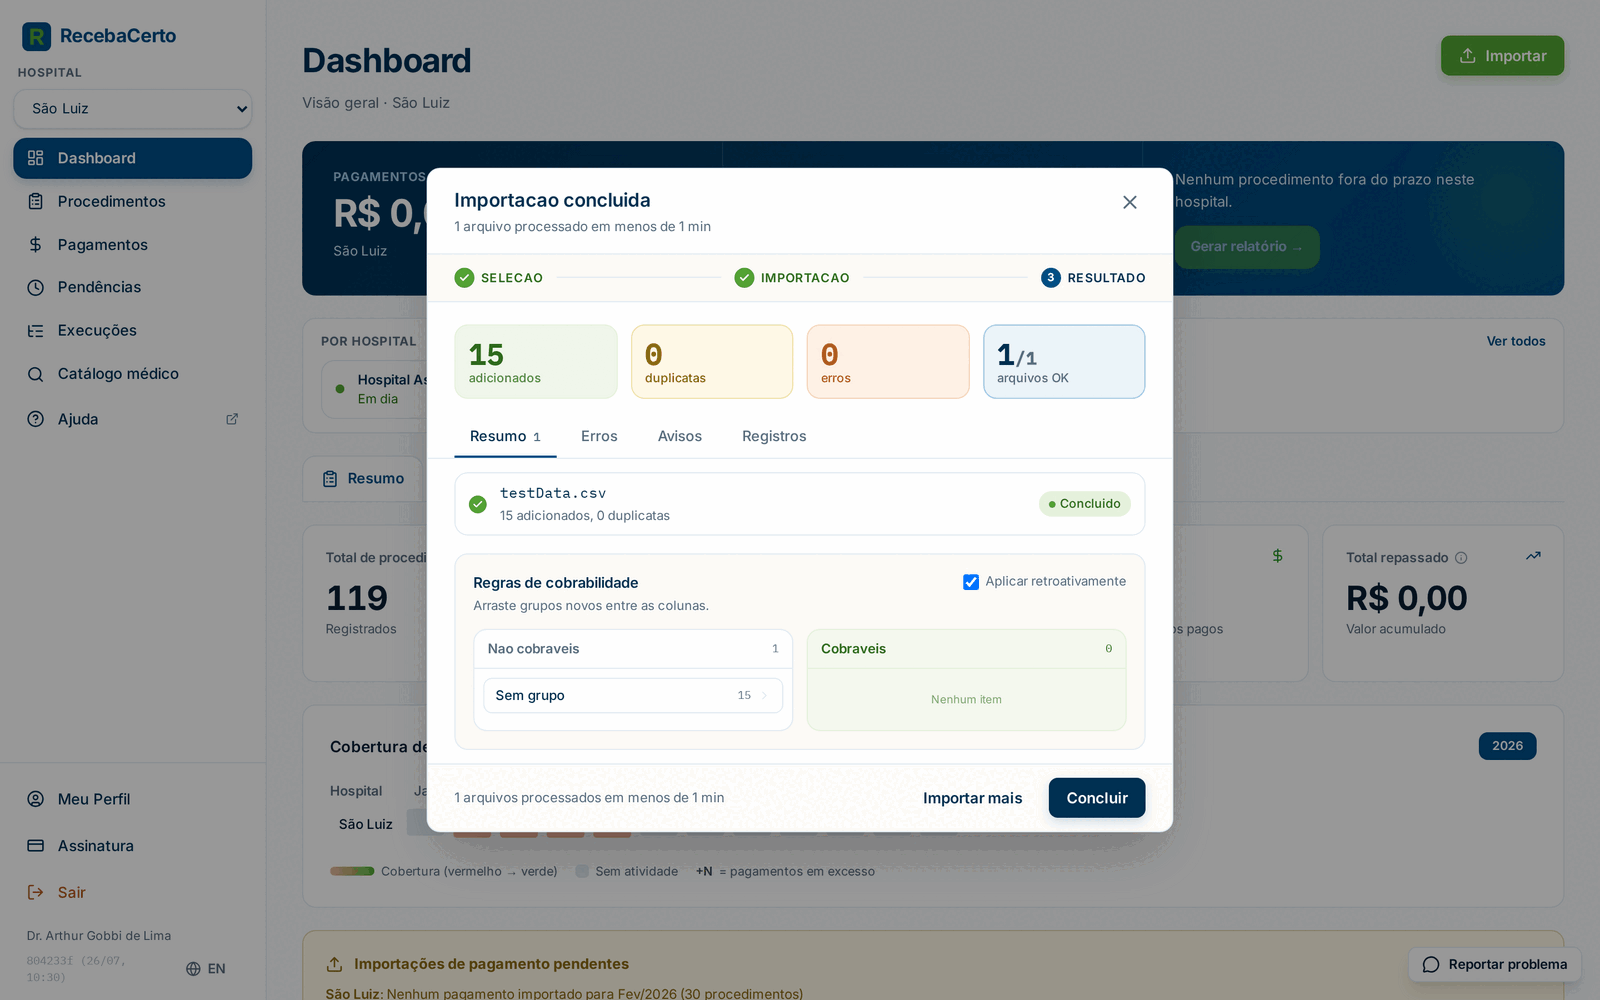Switch language using EN label
Viewport: 1600px width, 1000px height.
click(216, 969)
